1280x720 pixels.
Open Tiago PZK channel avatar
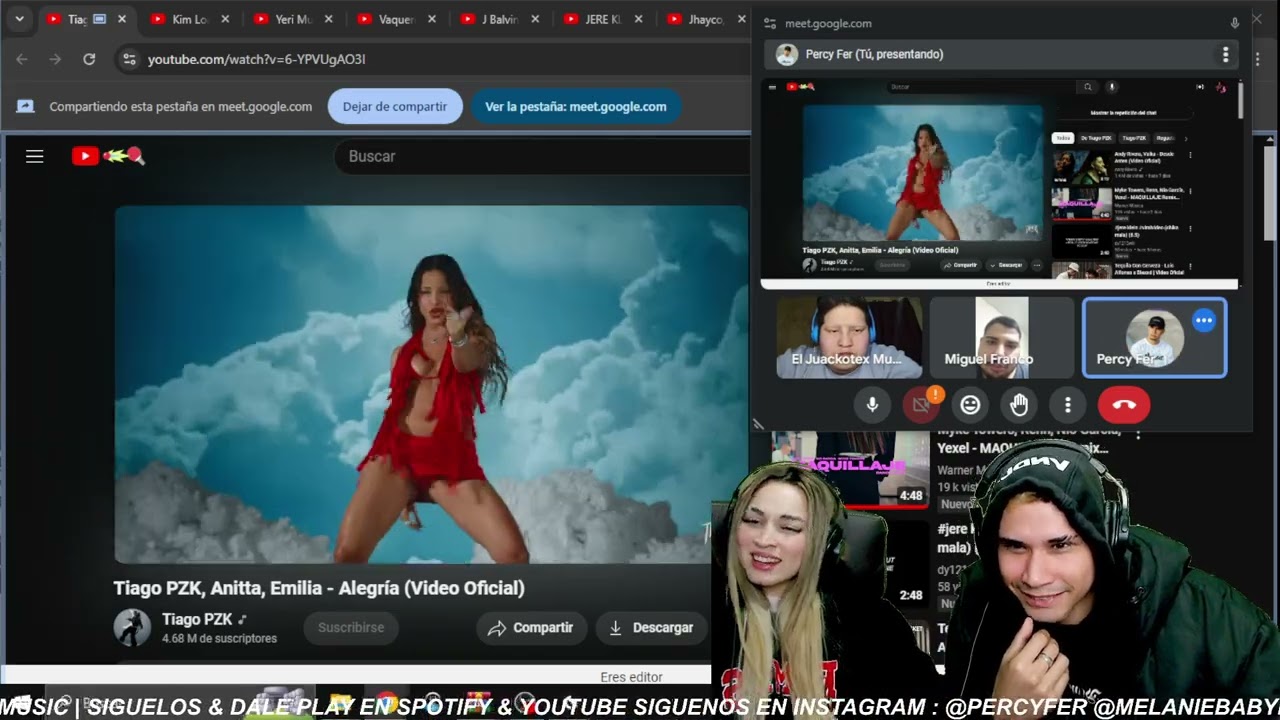click(x=132, y=627)
